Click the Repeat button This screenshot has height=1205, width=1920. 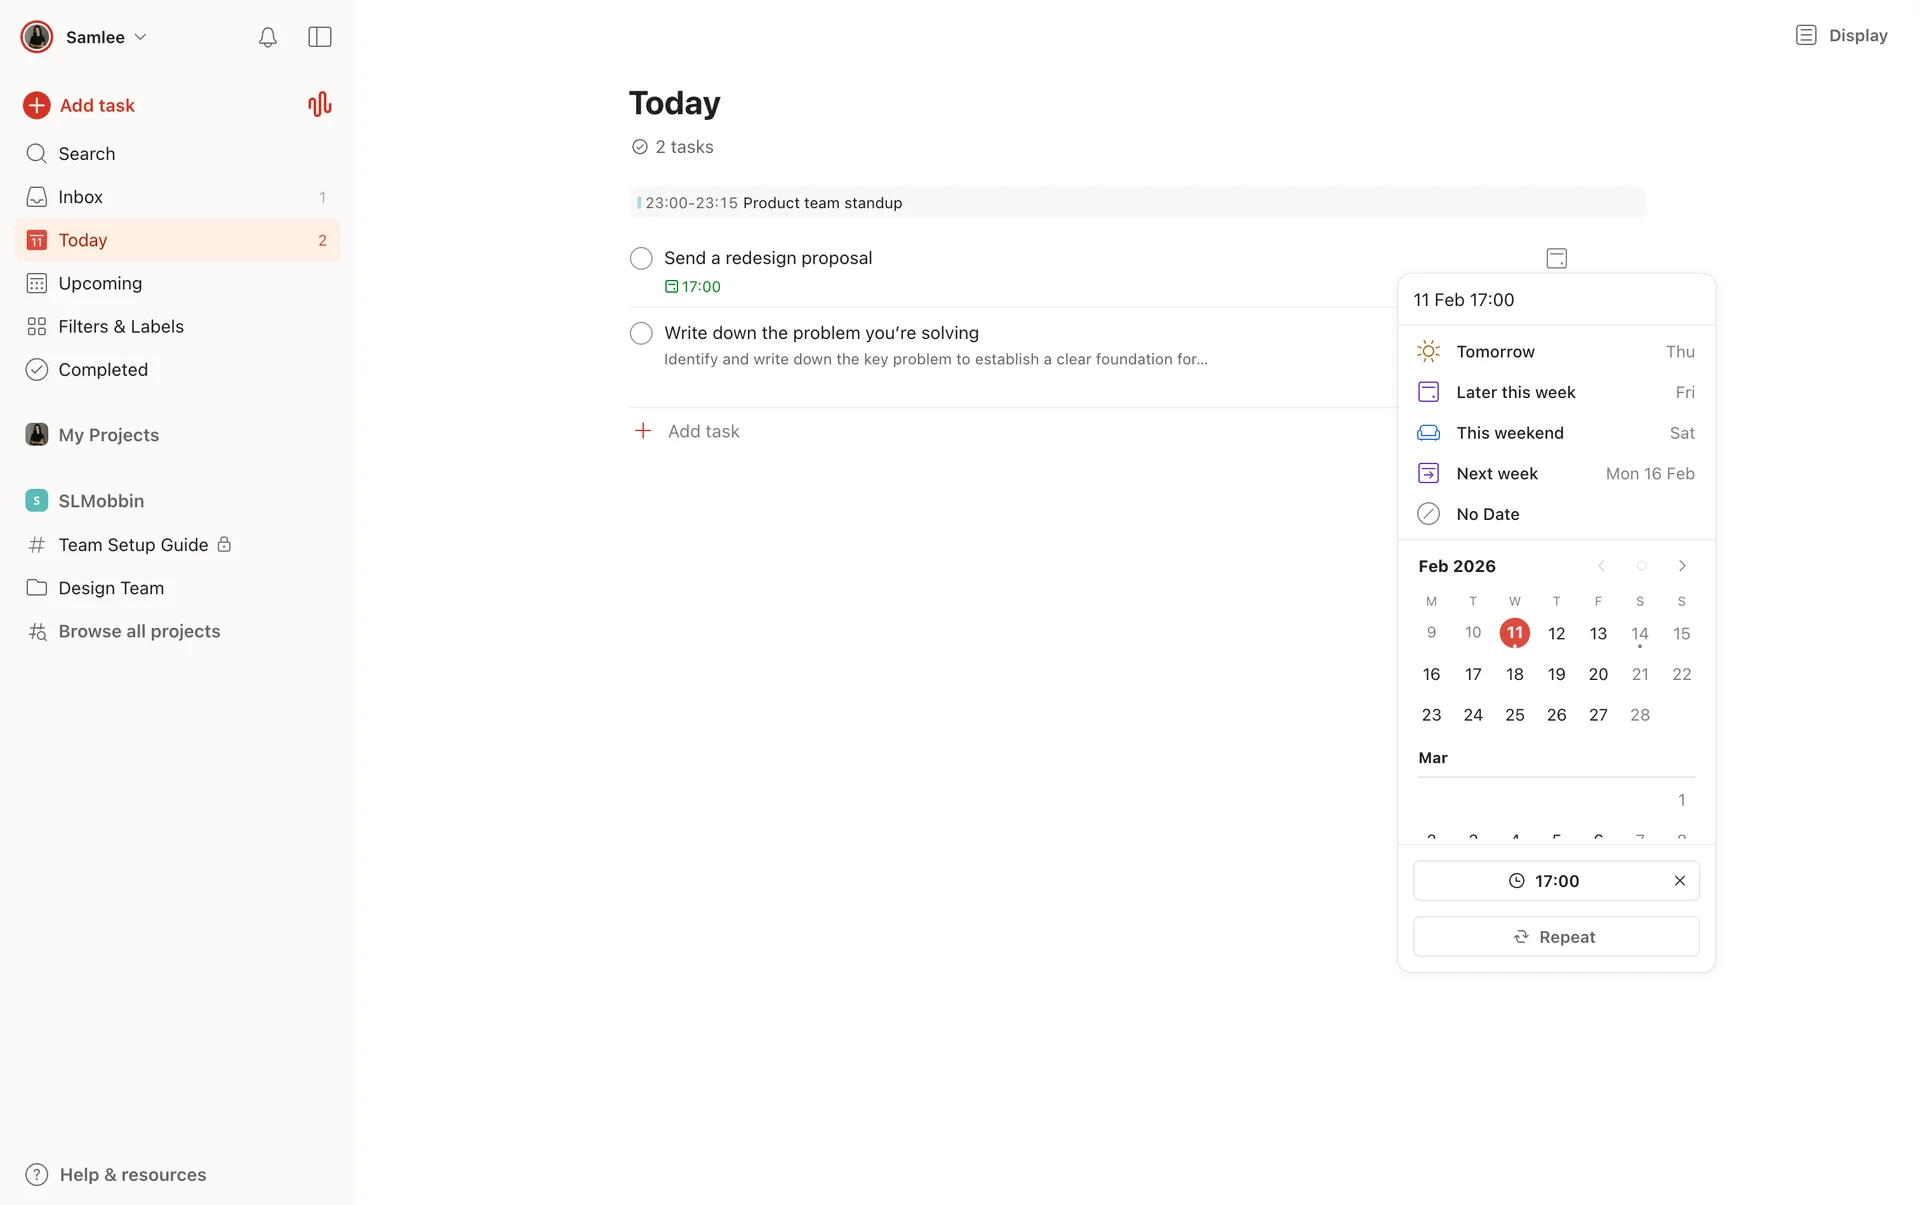coord(1555,937)
